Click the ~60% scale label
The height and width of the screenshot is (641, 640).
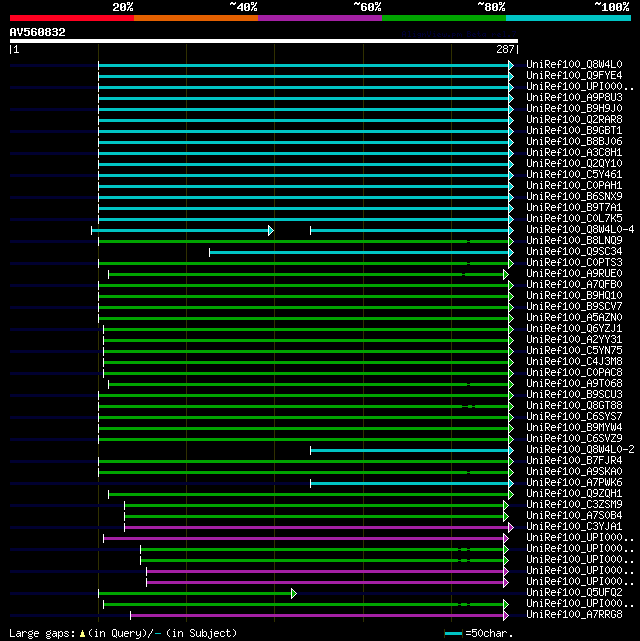[x=367, y=7]
